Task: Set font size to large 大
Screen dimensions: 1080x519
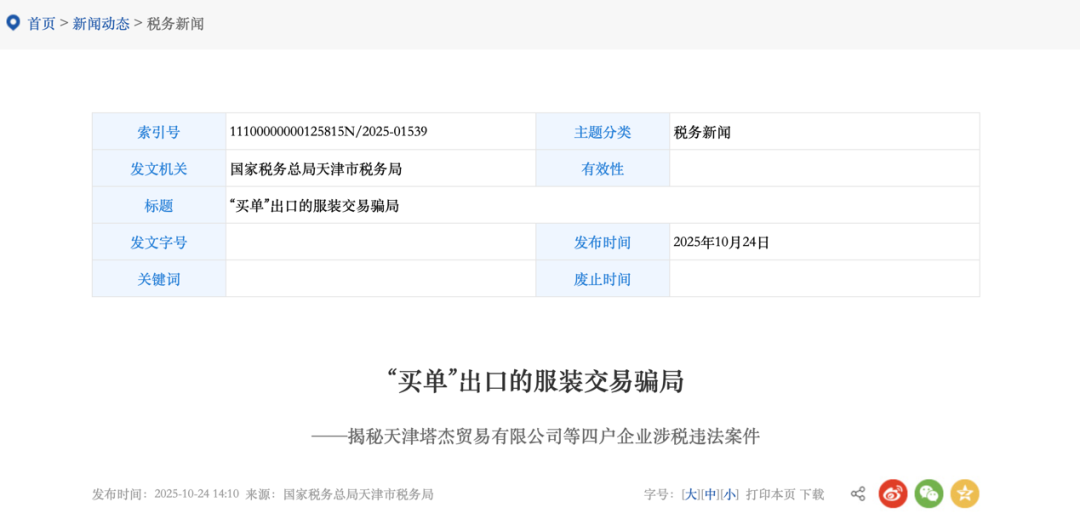Action: tap(691, 494)
